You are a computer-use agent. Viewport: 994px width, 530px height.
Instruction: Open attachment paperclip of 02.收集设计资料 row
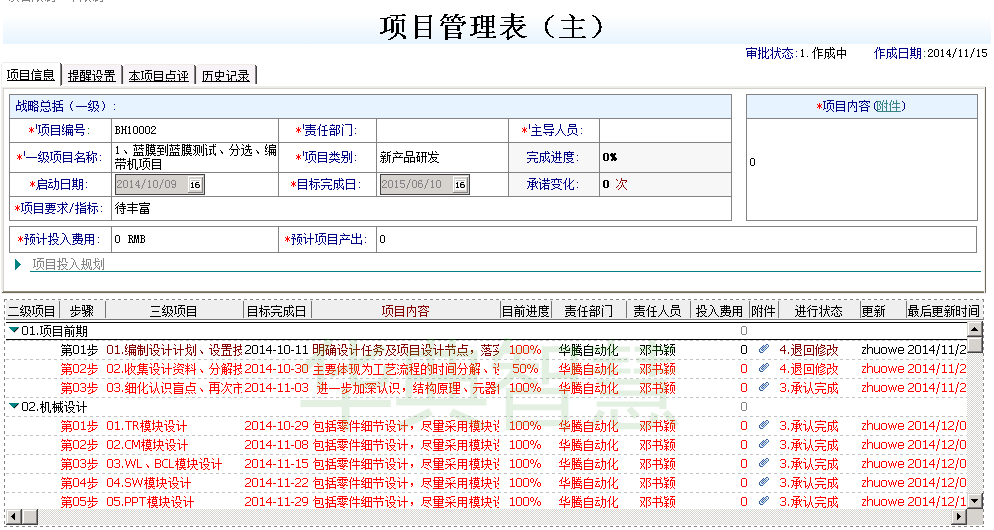click(764, 368)
